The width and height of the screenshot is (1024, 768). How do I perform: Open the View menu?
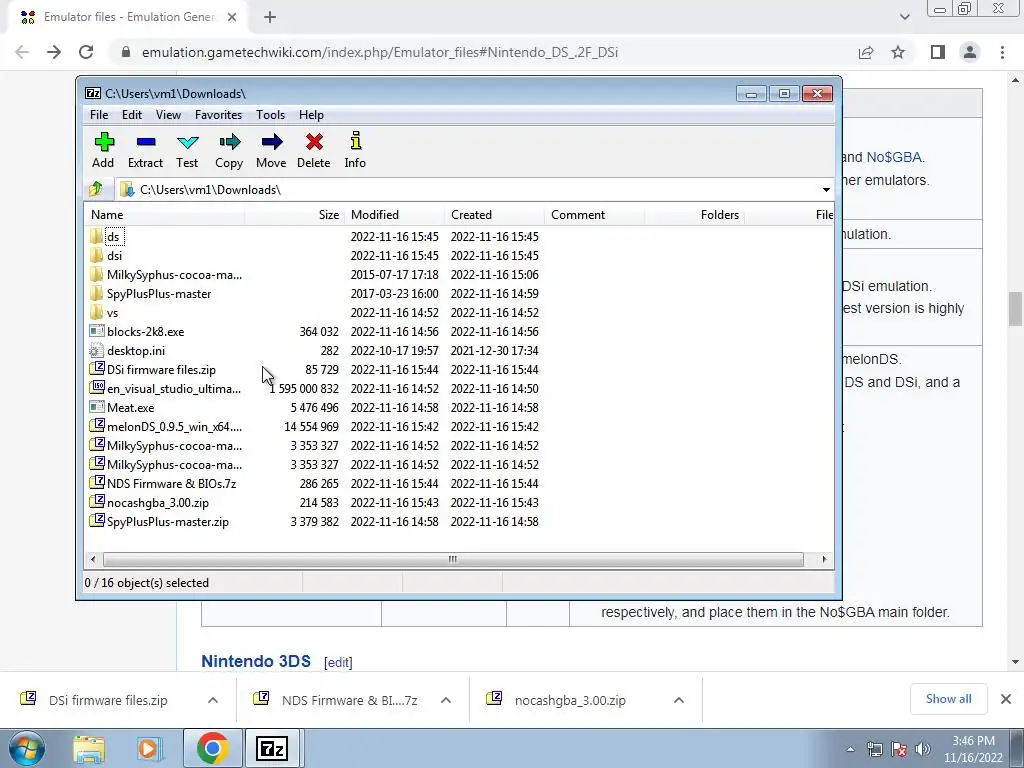coord(168,115)
